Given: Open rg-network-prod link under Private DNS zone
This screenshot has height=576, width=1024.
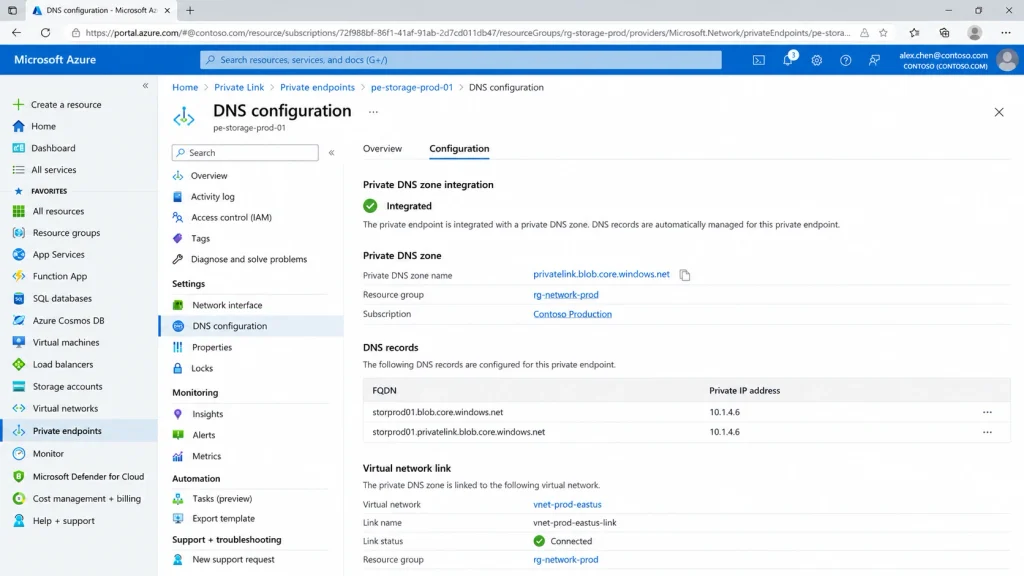Looking at the screenshot, I should pyautogui.click(x=566, y=295).
